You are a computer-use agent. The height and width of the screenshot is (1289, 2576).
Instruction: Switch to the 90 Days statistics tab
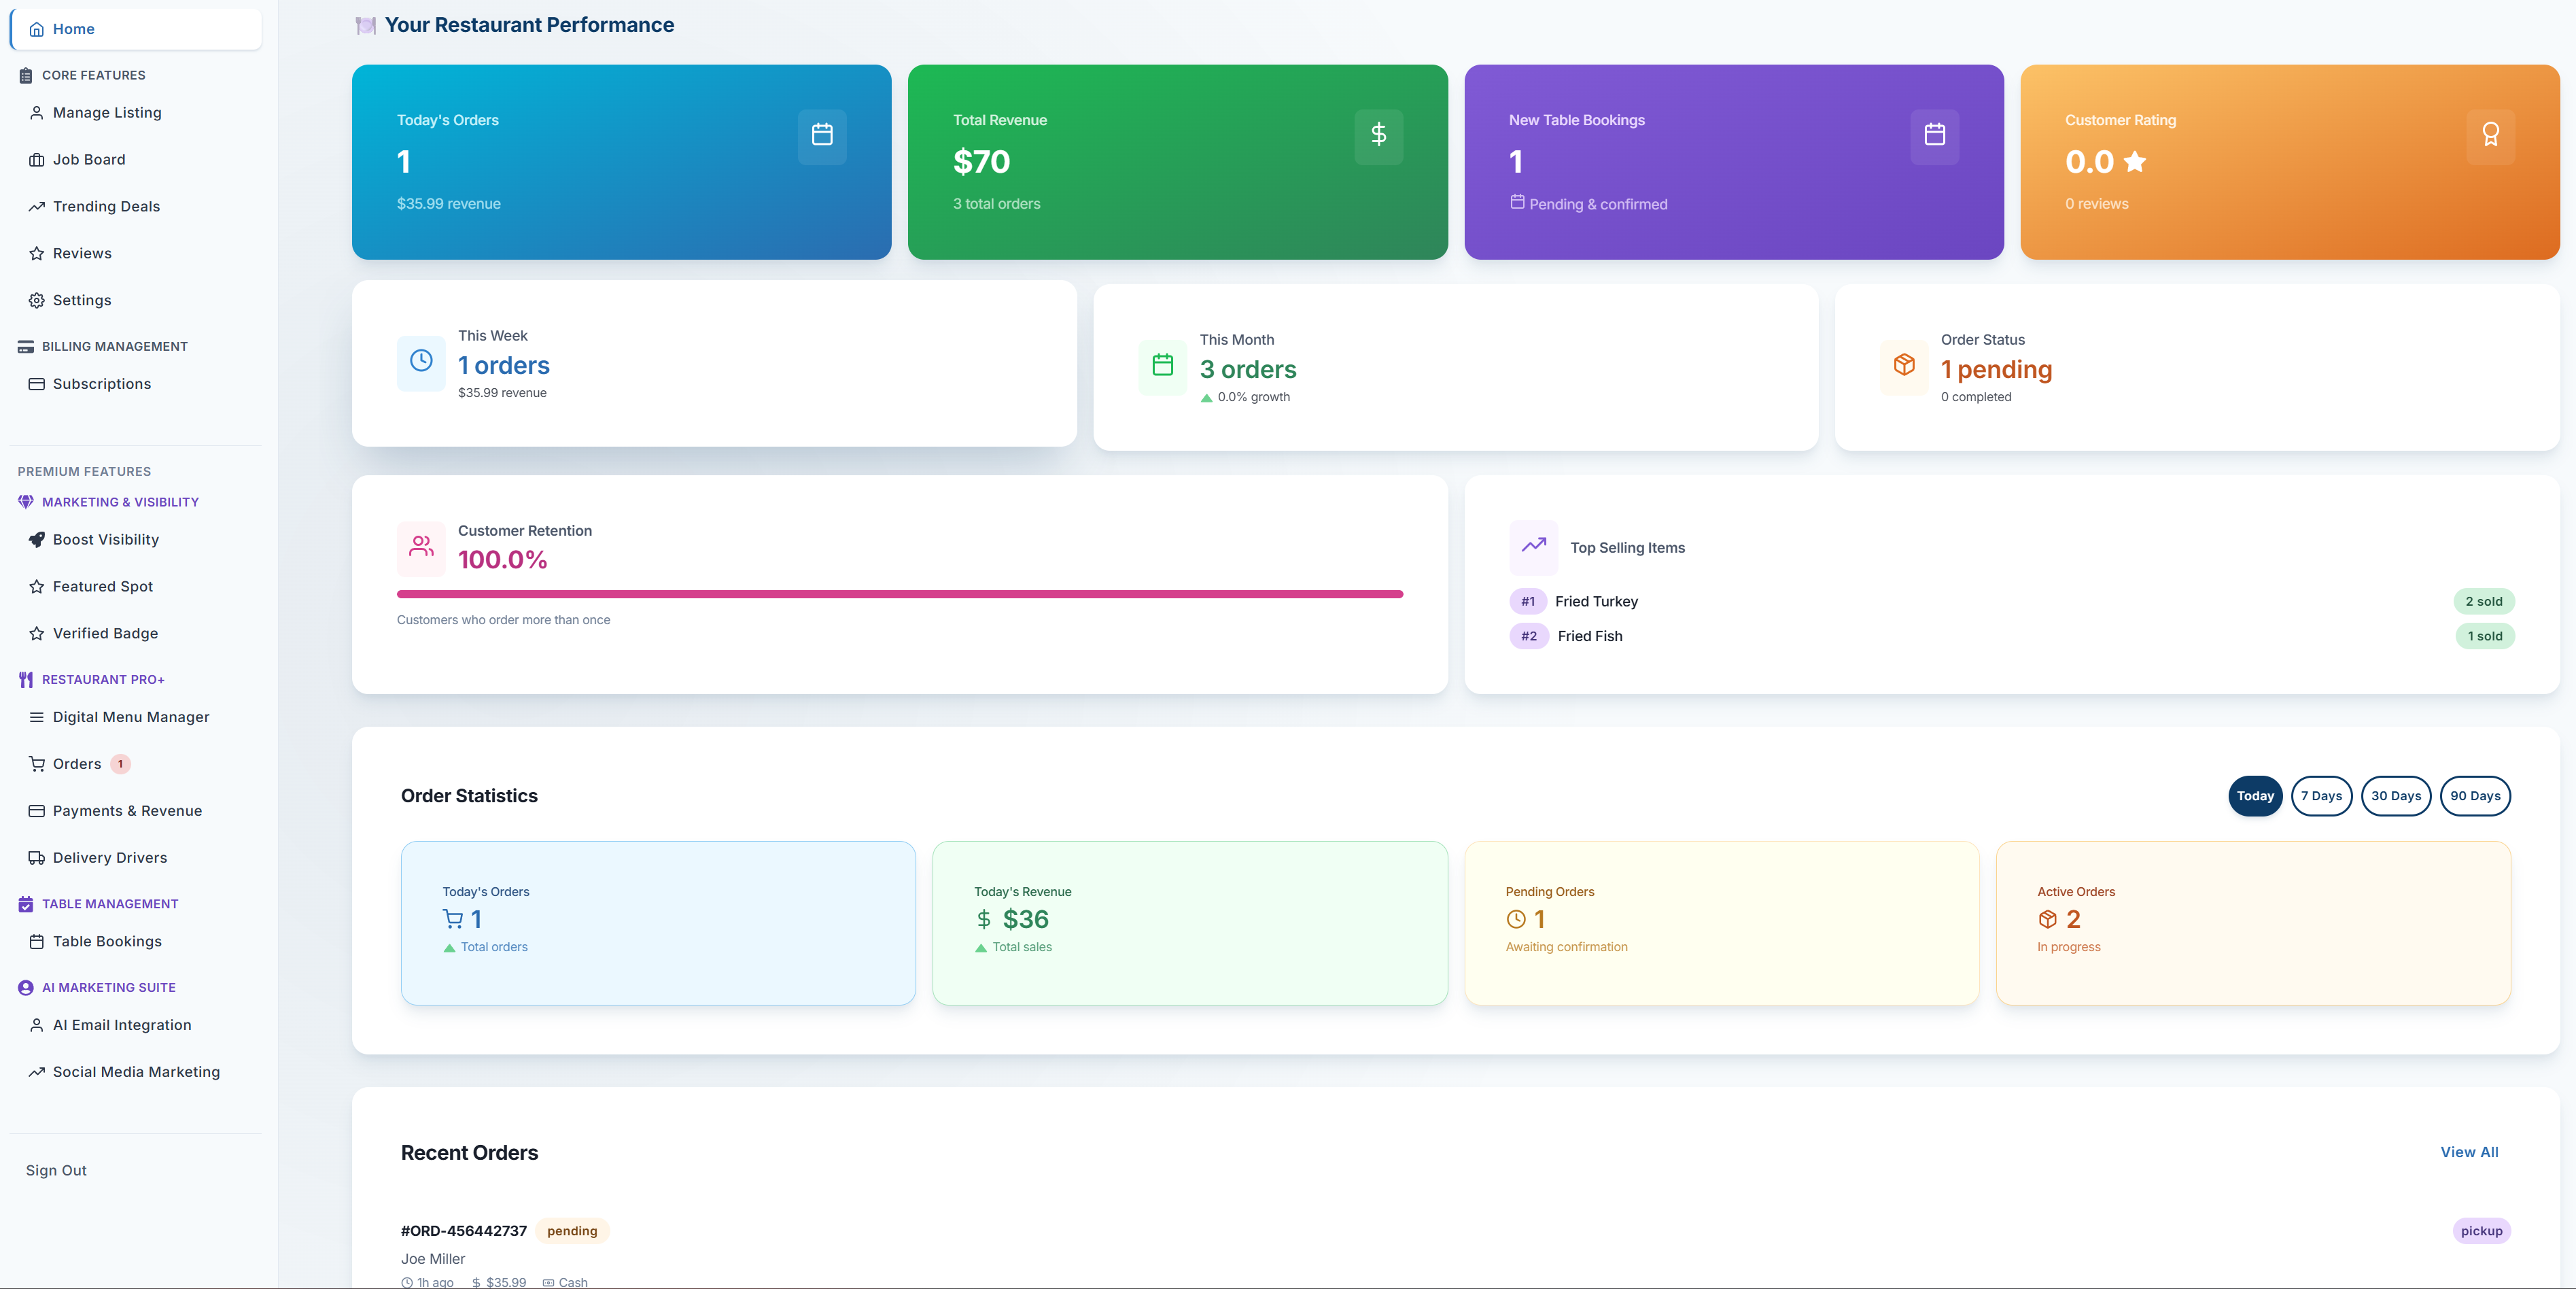[x=2475, y=796]
